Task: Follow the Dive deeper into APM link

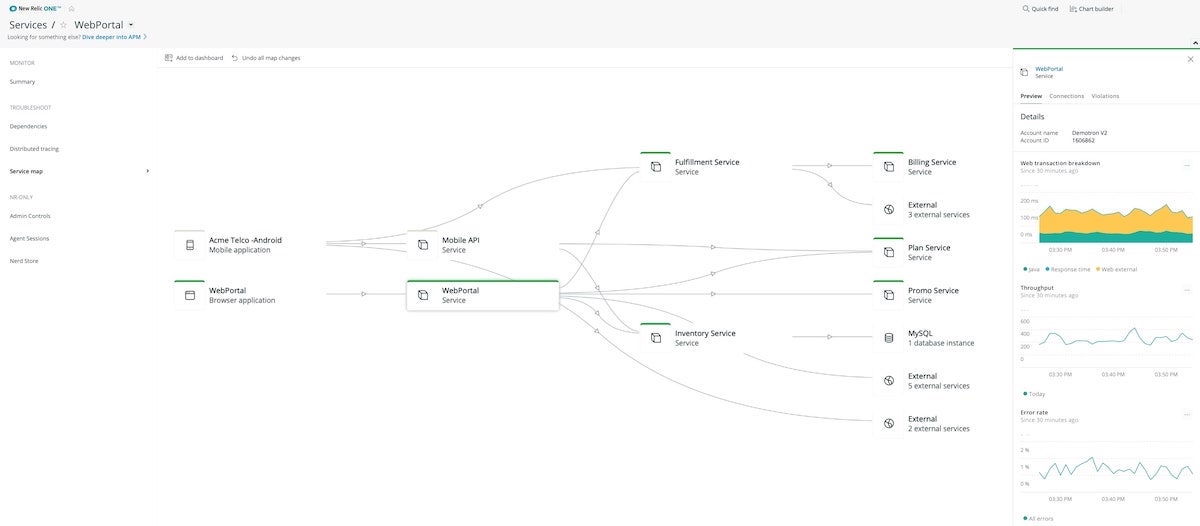Action: pos(114,37)
